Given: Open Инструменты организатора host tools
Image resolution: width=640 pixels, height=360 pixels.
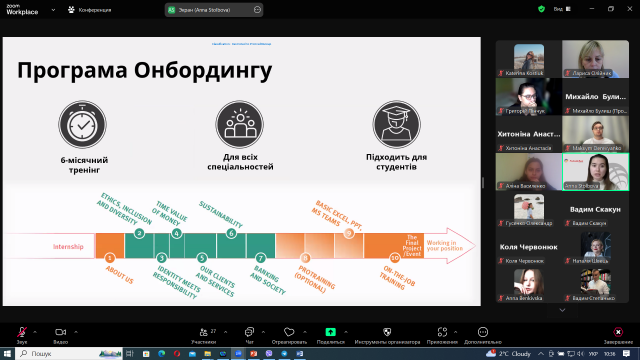Looking at the screenshot, I should click(x=387, y=335).
